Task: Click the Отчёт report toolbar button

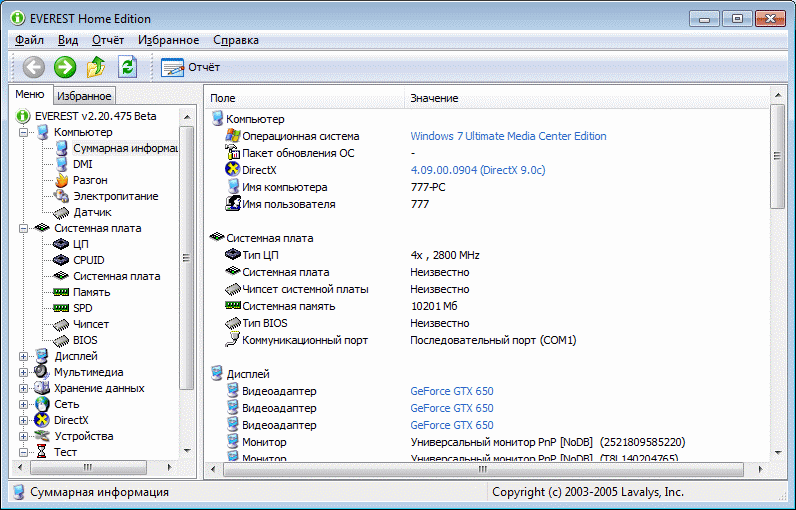Action: (191, 67)
